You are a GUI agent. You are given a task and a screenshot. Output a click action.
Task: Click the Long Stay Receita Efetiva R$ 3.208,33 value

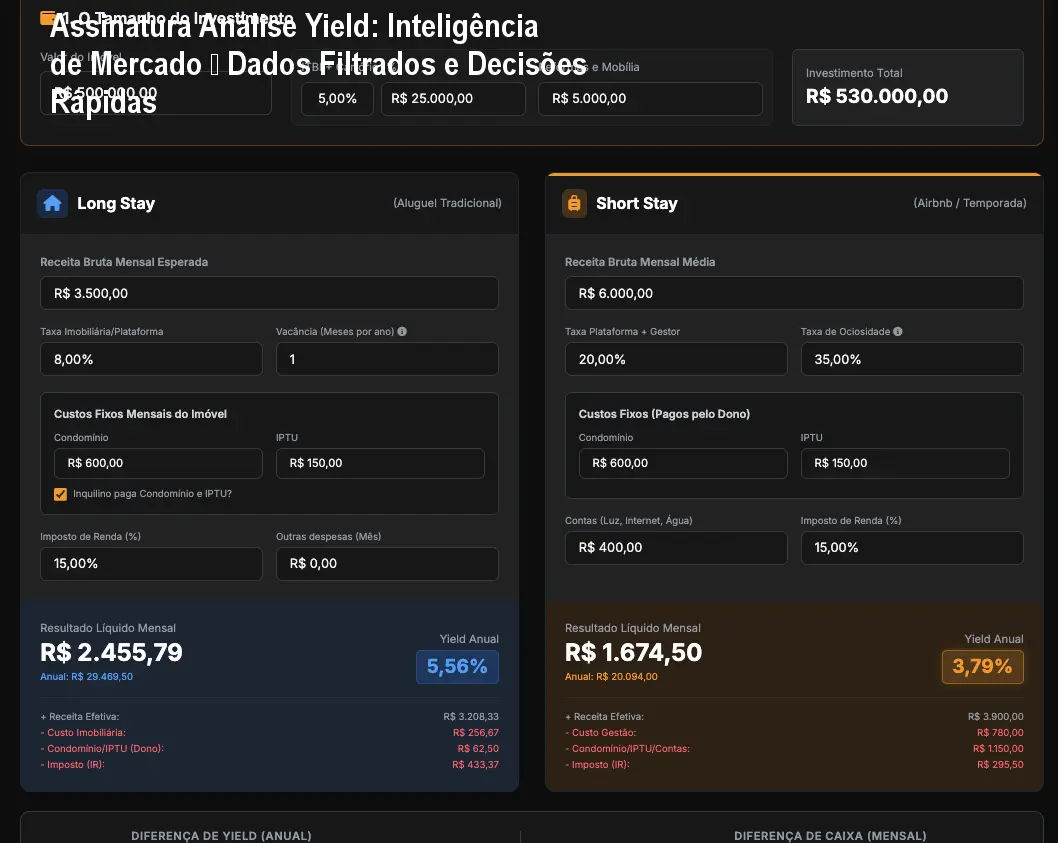pyautogui.click(x=471, y=717)
